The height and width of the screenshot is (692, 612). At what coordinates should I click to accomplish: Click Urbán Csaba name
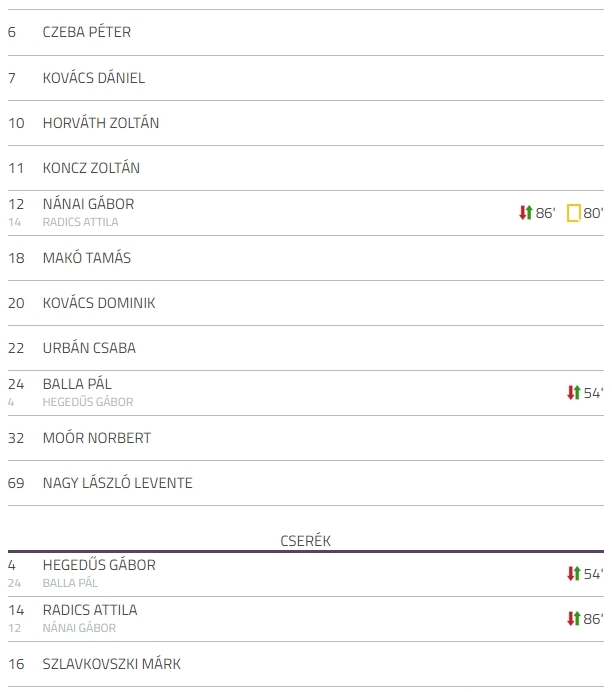[89, 348]
